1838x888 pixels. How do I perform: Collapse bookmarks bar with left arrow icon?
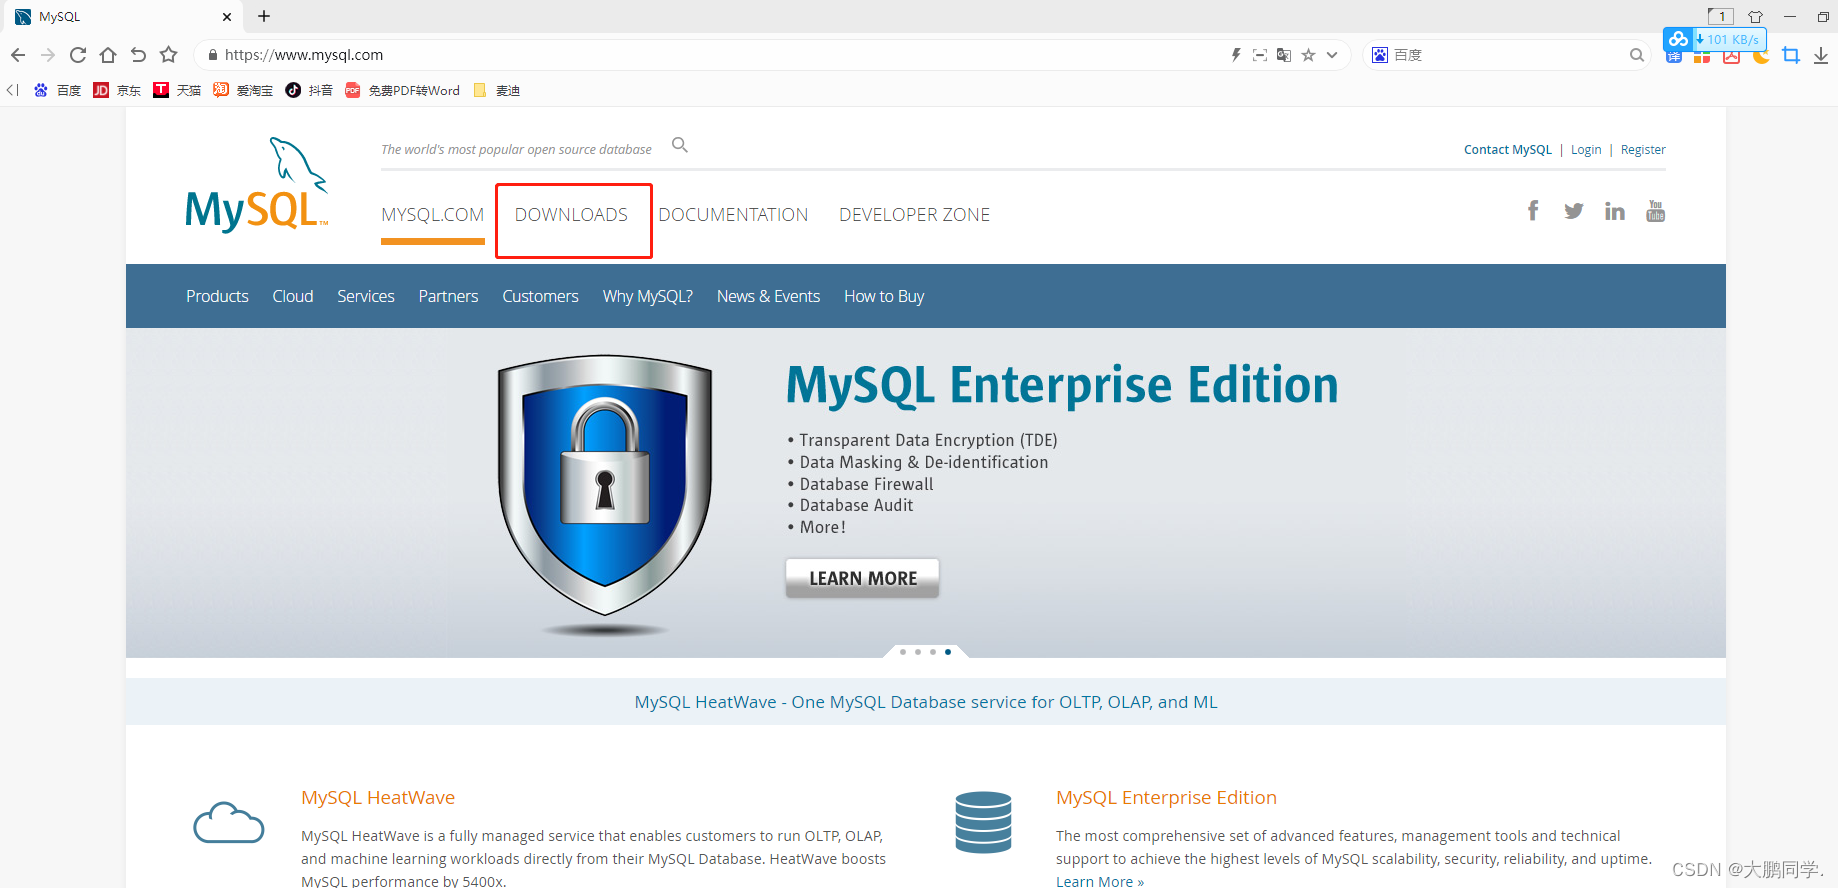point(12,90)
